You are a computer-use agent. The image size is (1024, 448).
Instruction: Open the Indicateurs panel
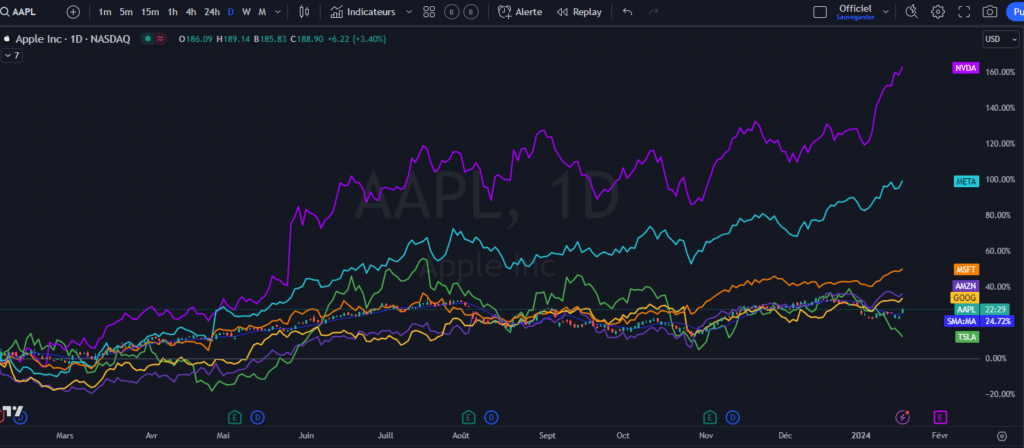[x=363, y=12]
